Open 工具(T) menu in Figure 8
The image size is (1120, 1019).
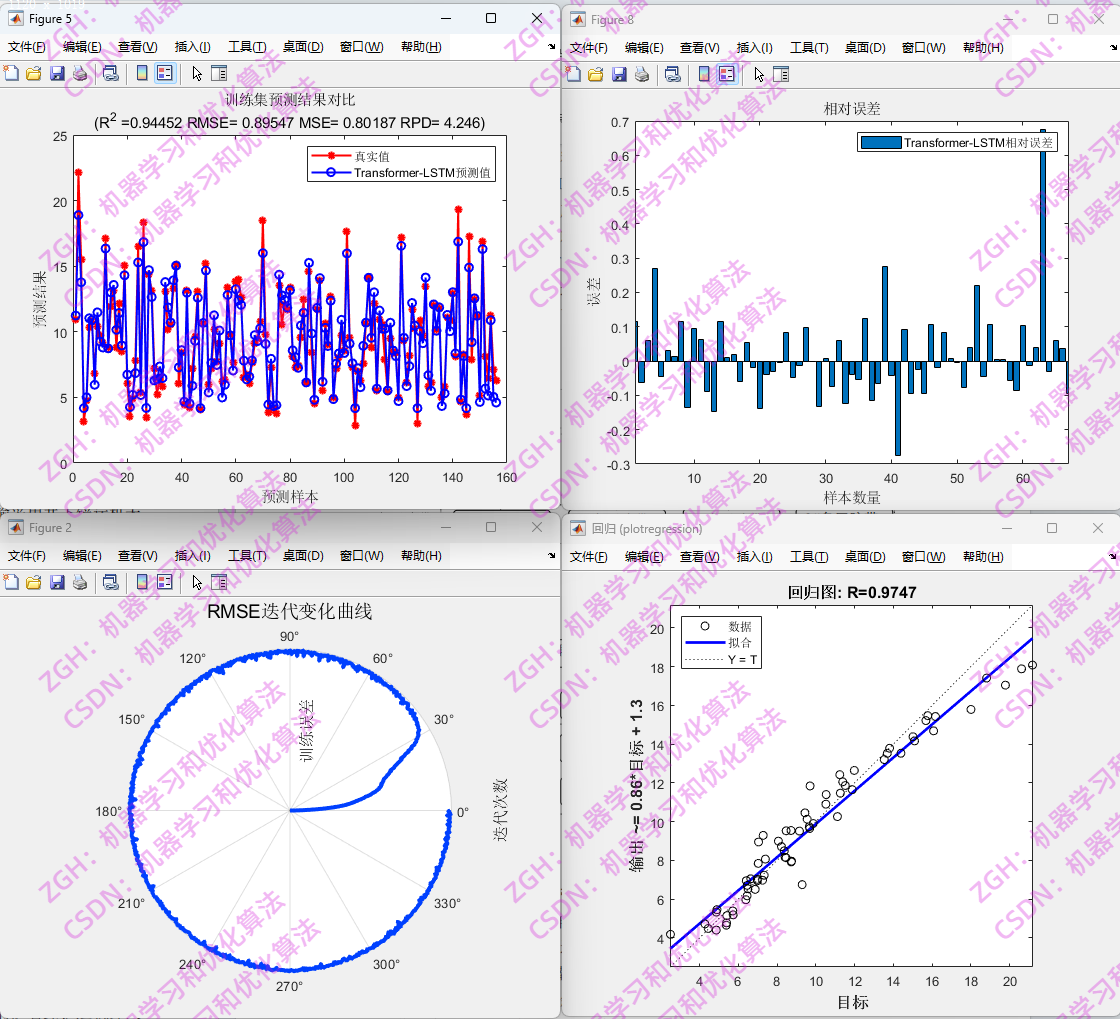pyautogui.click(x=809, y=47)
